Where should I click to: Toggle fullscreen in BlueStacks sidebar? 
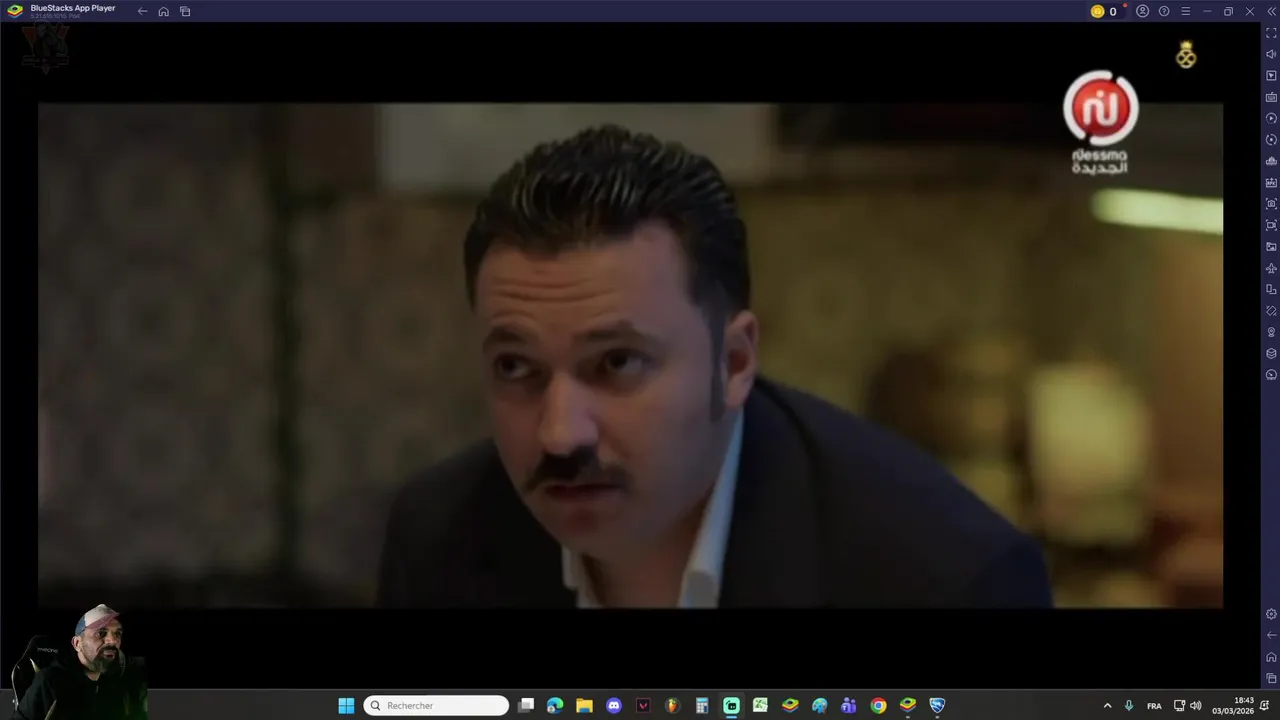(1271, 33)
